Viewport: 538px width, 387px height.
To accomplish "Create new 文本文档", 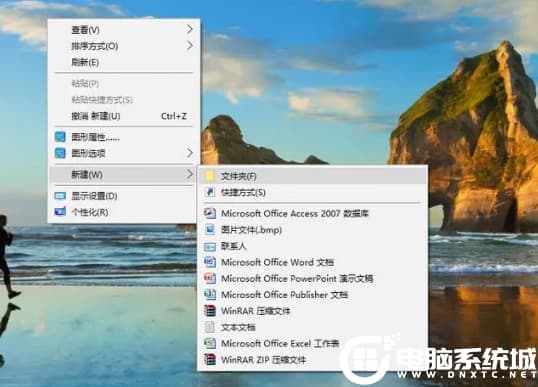I will [313, 327].
